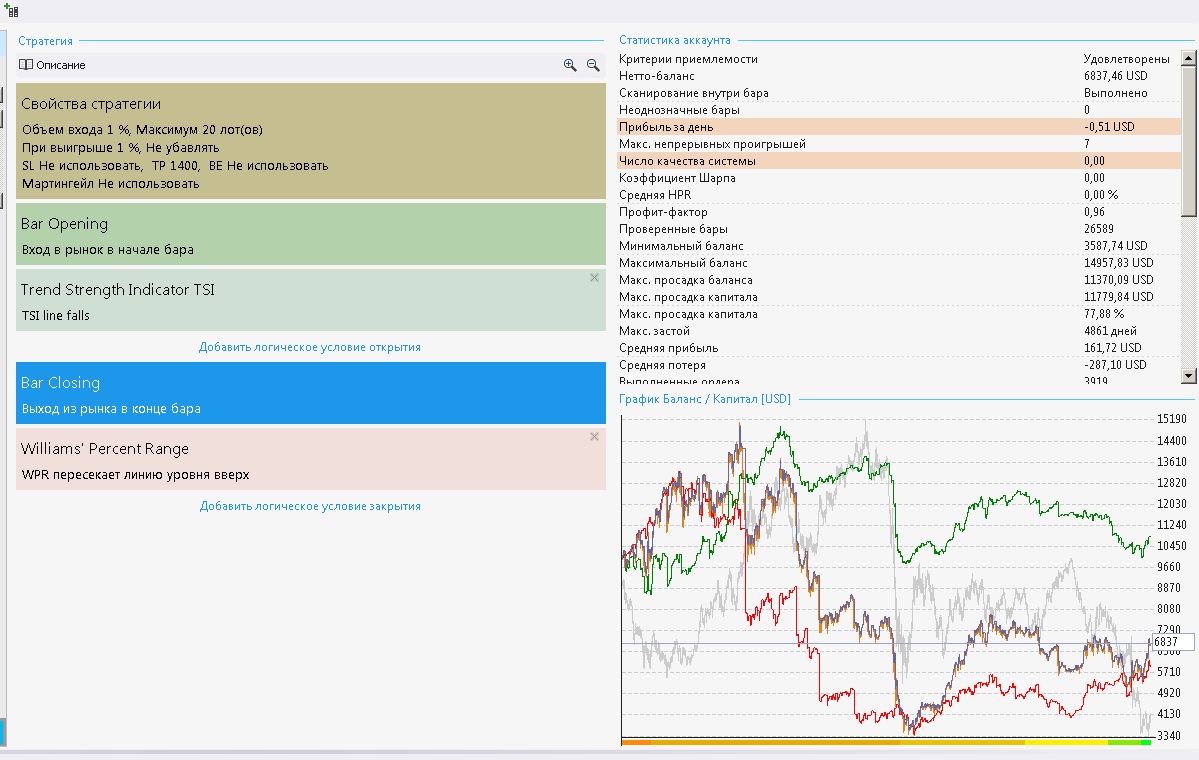Click the zoom in magnifier icon
The image size is (1199, 760).
point(570,65)
